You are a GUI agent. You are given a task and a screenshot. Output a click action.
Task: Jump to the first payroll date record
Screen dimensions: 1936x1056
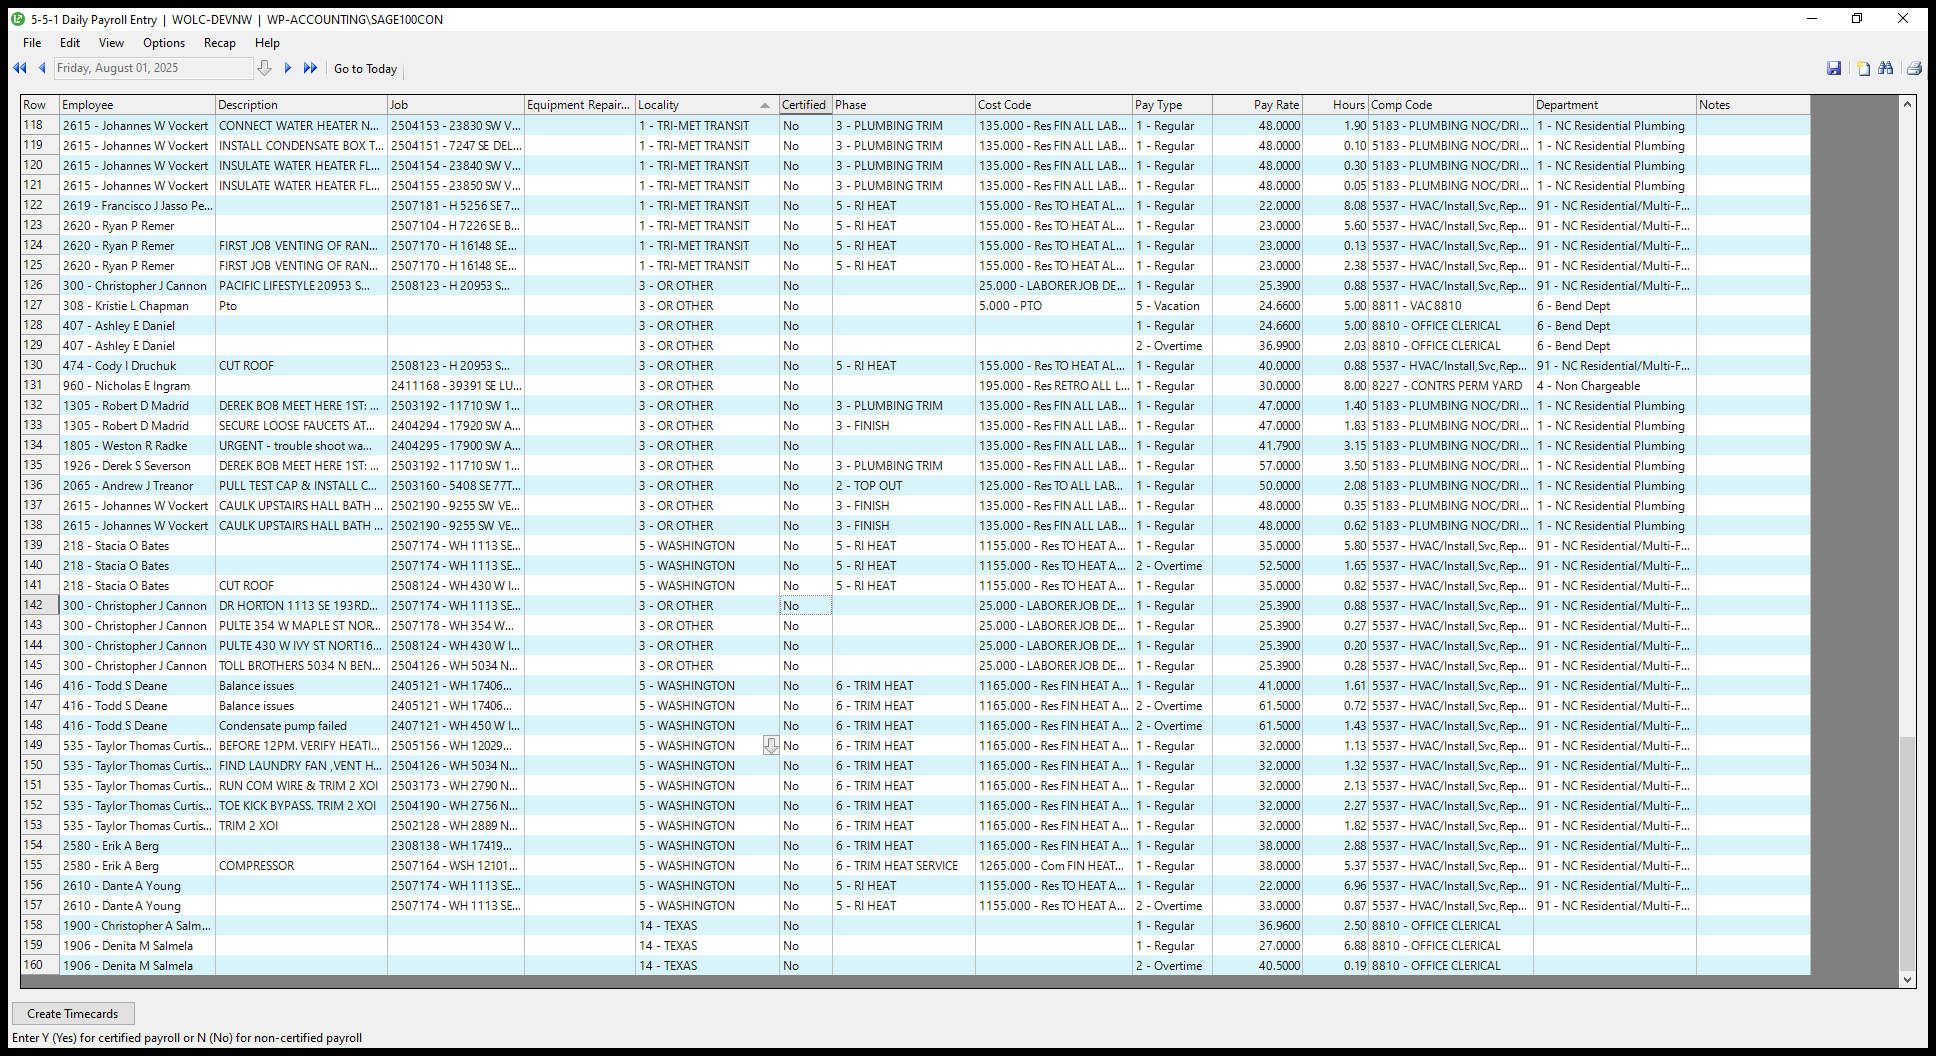pyautogui.click(x=19, y=68)
